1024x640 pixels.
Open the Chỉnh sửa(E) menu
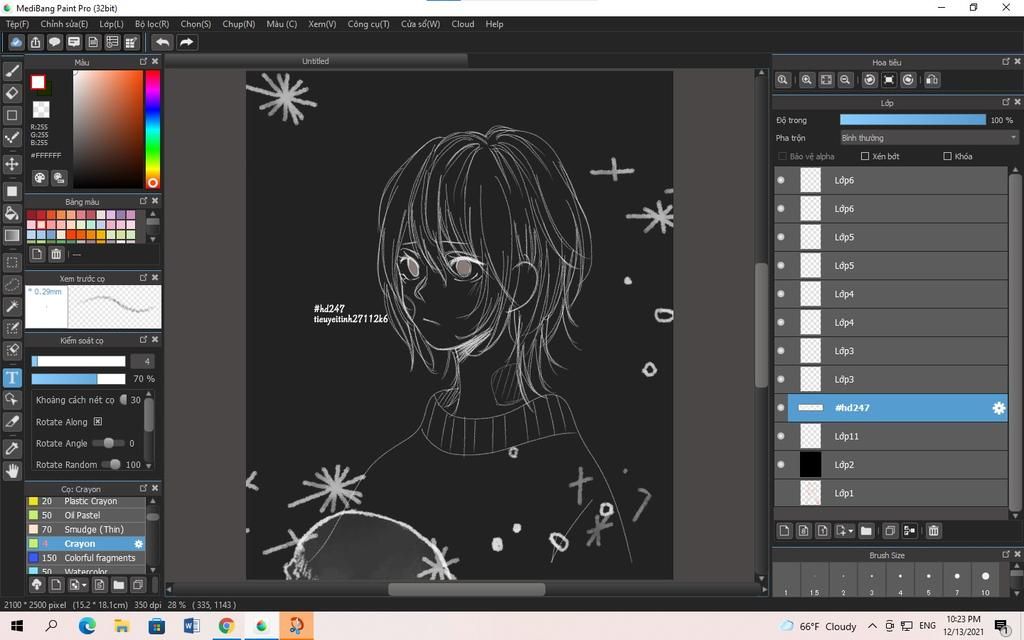pos(64,24)
